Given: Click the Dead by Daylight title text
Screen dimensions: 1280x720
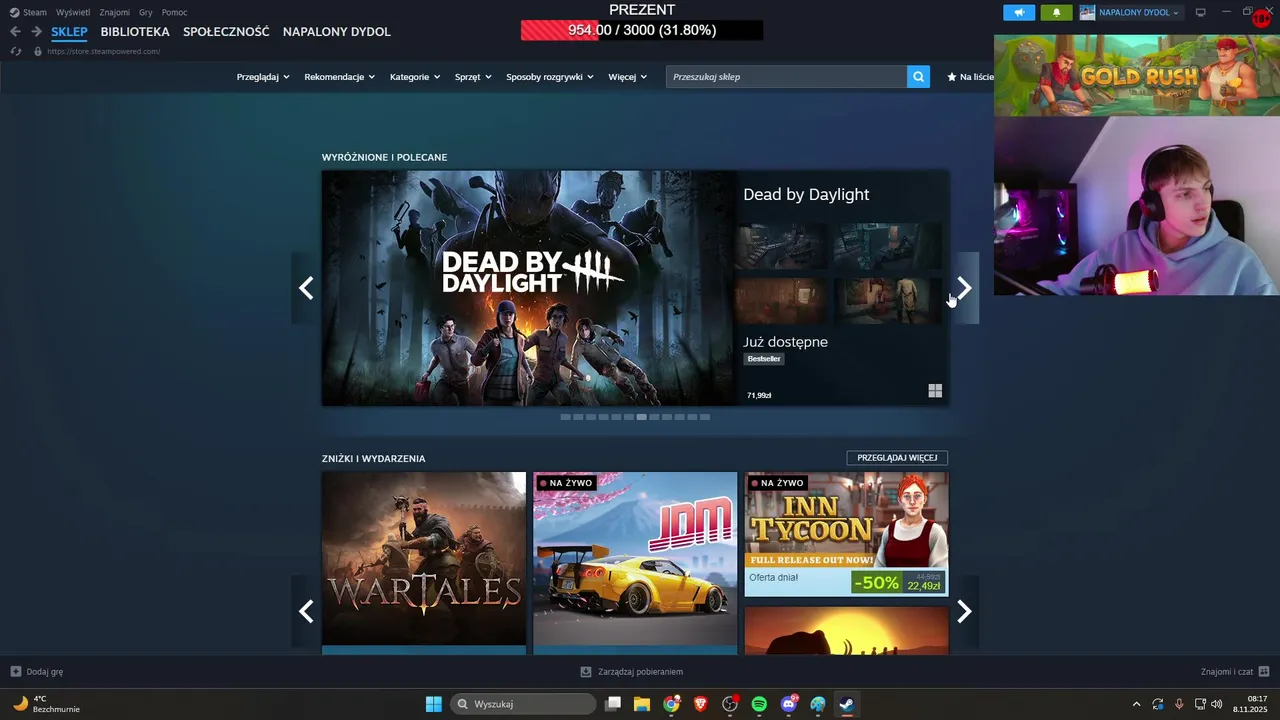Looking at the screenshot, I should [x=806, y=194].
